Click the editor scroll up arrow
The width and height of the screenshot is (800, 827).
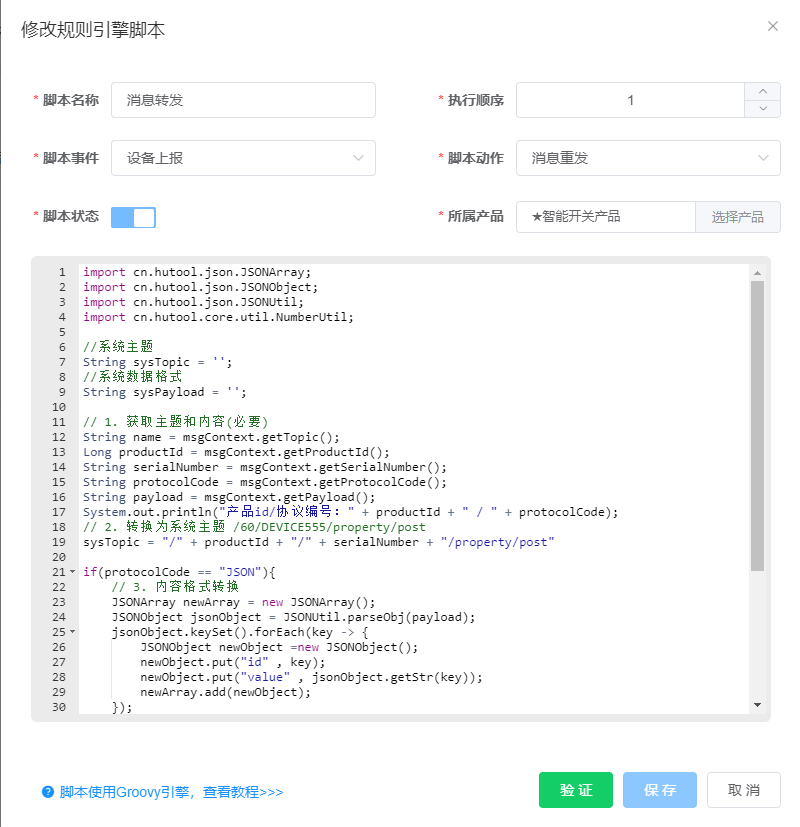(x=757, y=272)
